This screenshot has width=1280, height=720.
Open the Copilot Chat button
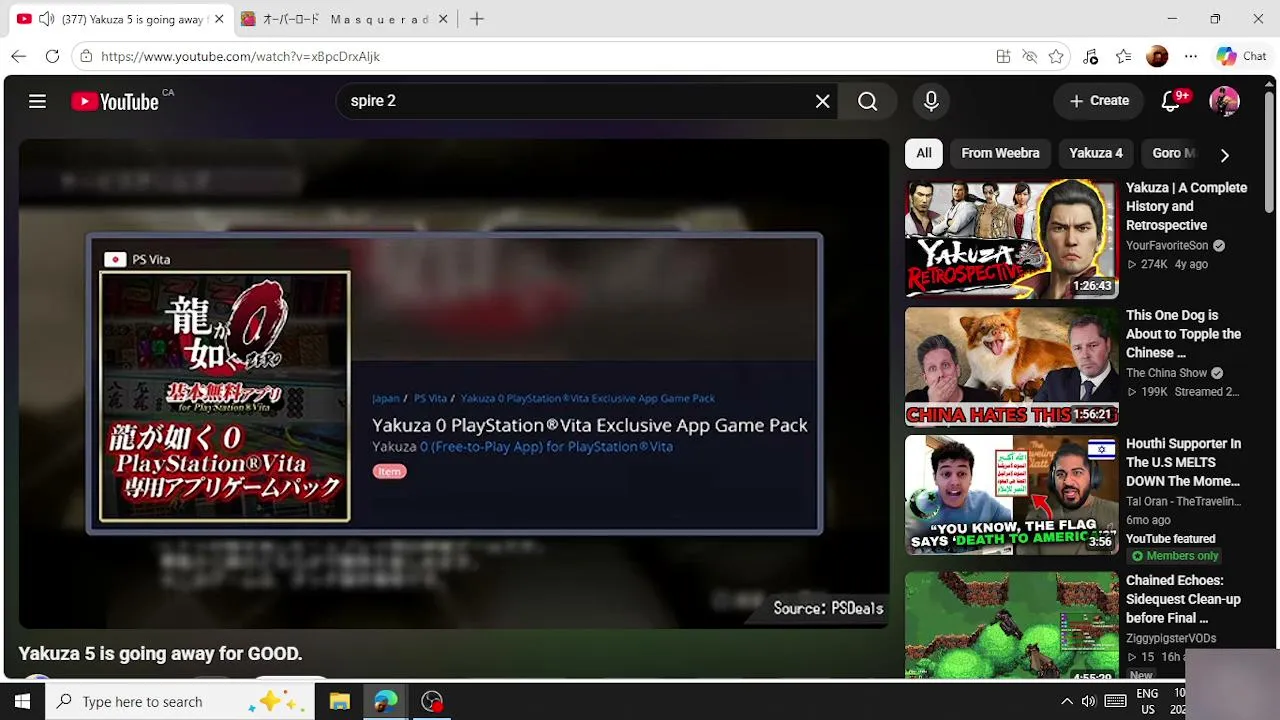[x=1241, y=57]
